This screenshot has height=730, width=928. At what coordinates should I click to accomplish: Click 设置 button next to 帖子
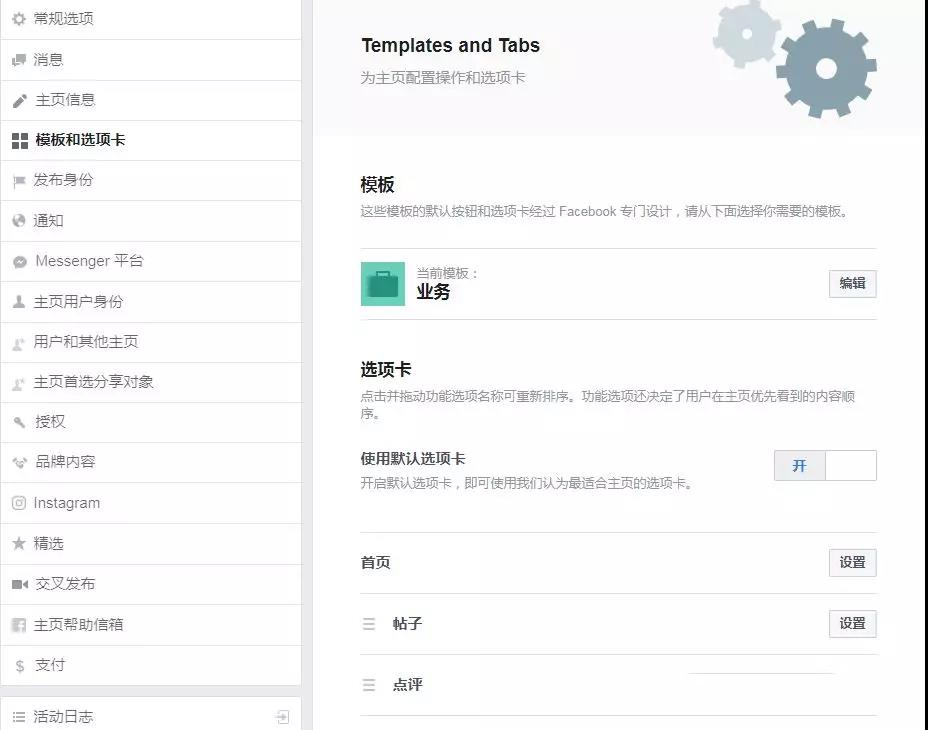[852, 623]
